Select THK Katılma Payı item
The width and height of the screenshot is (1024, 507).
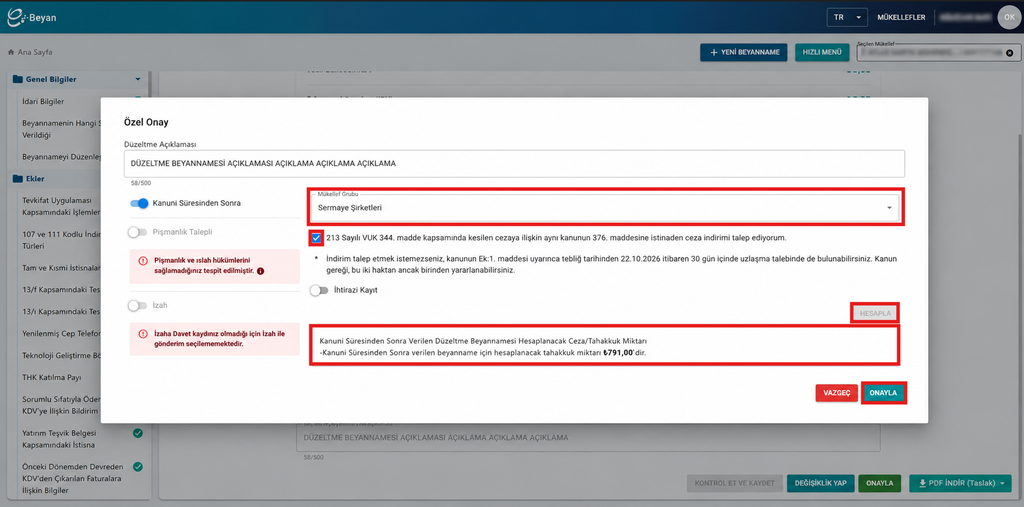click(x=52, y=377)
